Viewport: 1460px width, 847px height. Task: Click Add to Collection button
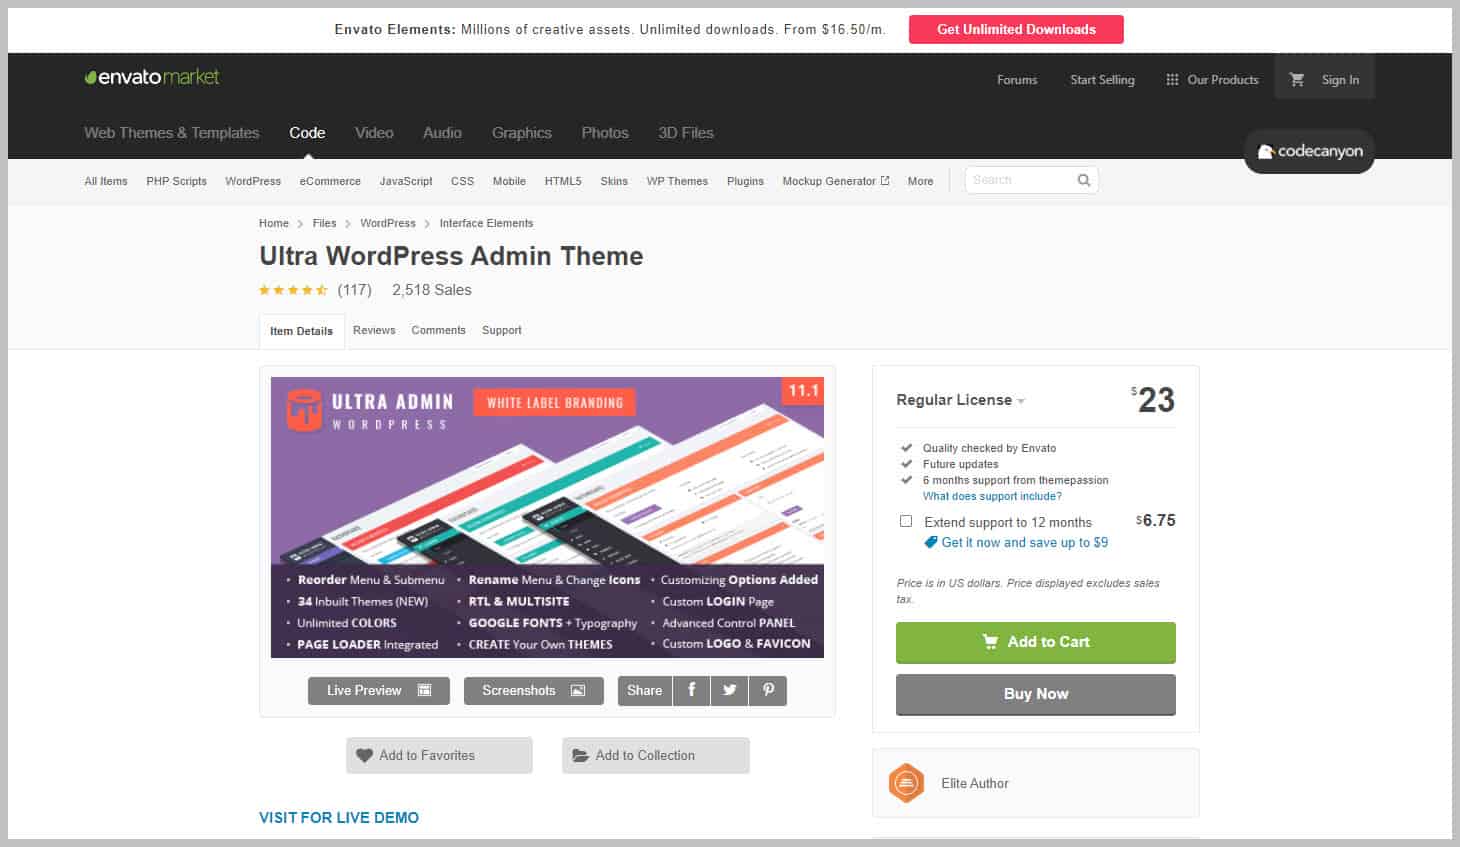tap(655, 755)
